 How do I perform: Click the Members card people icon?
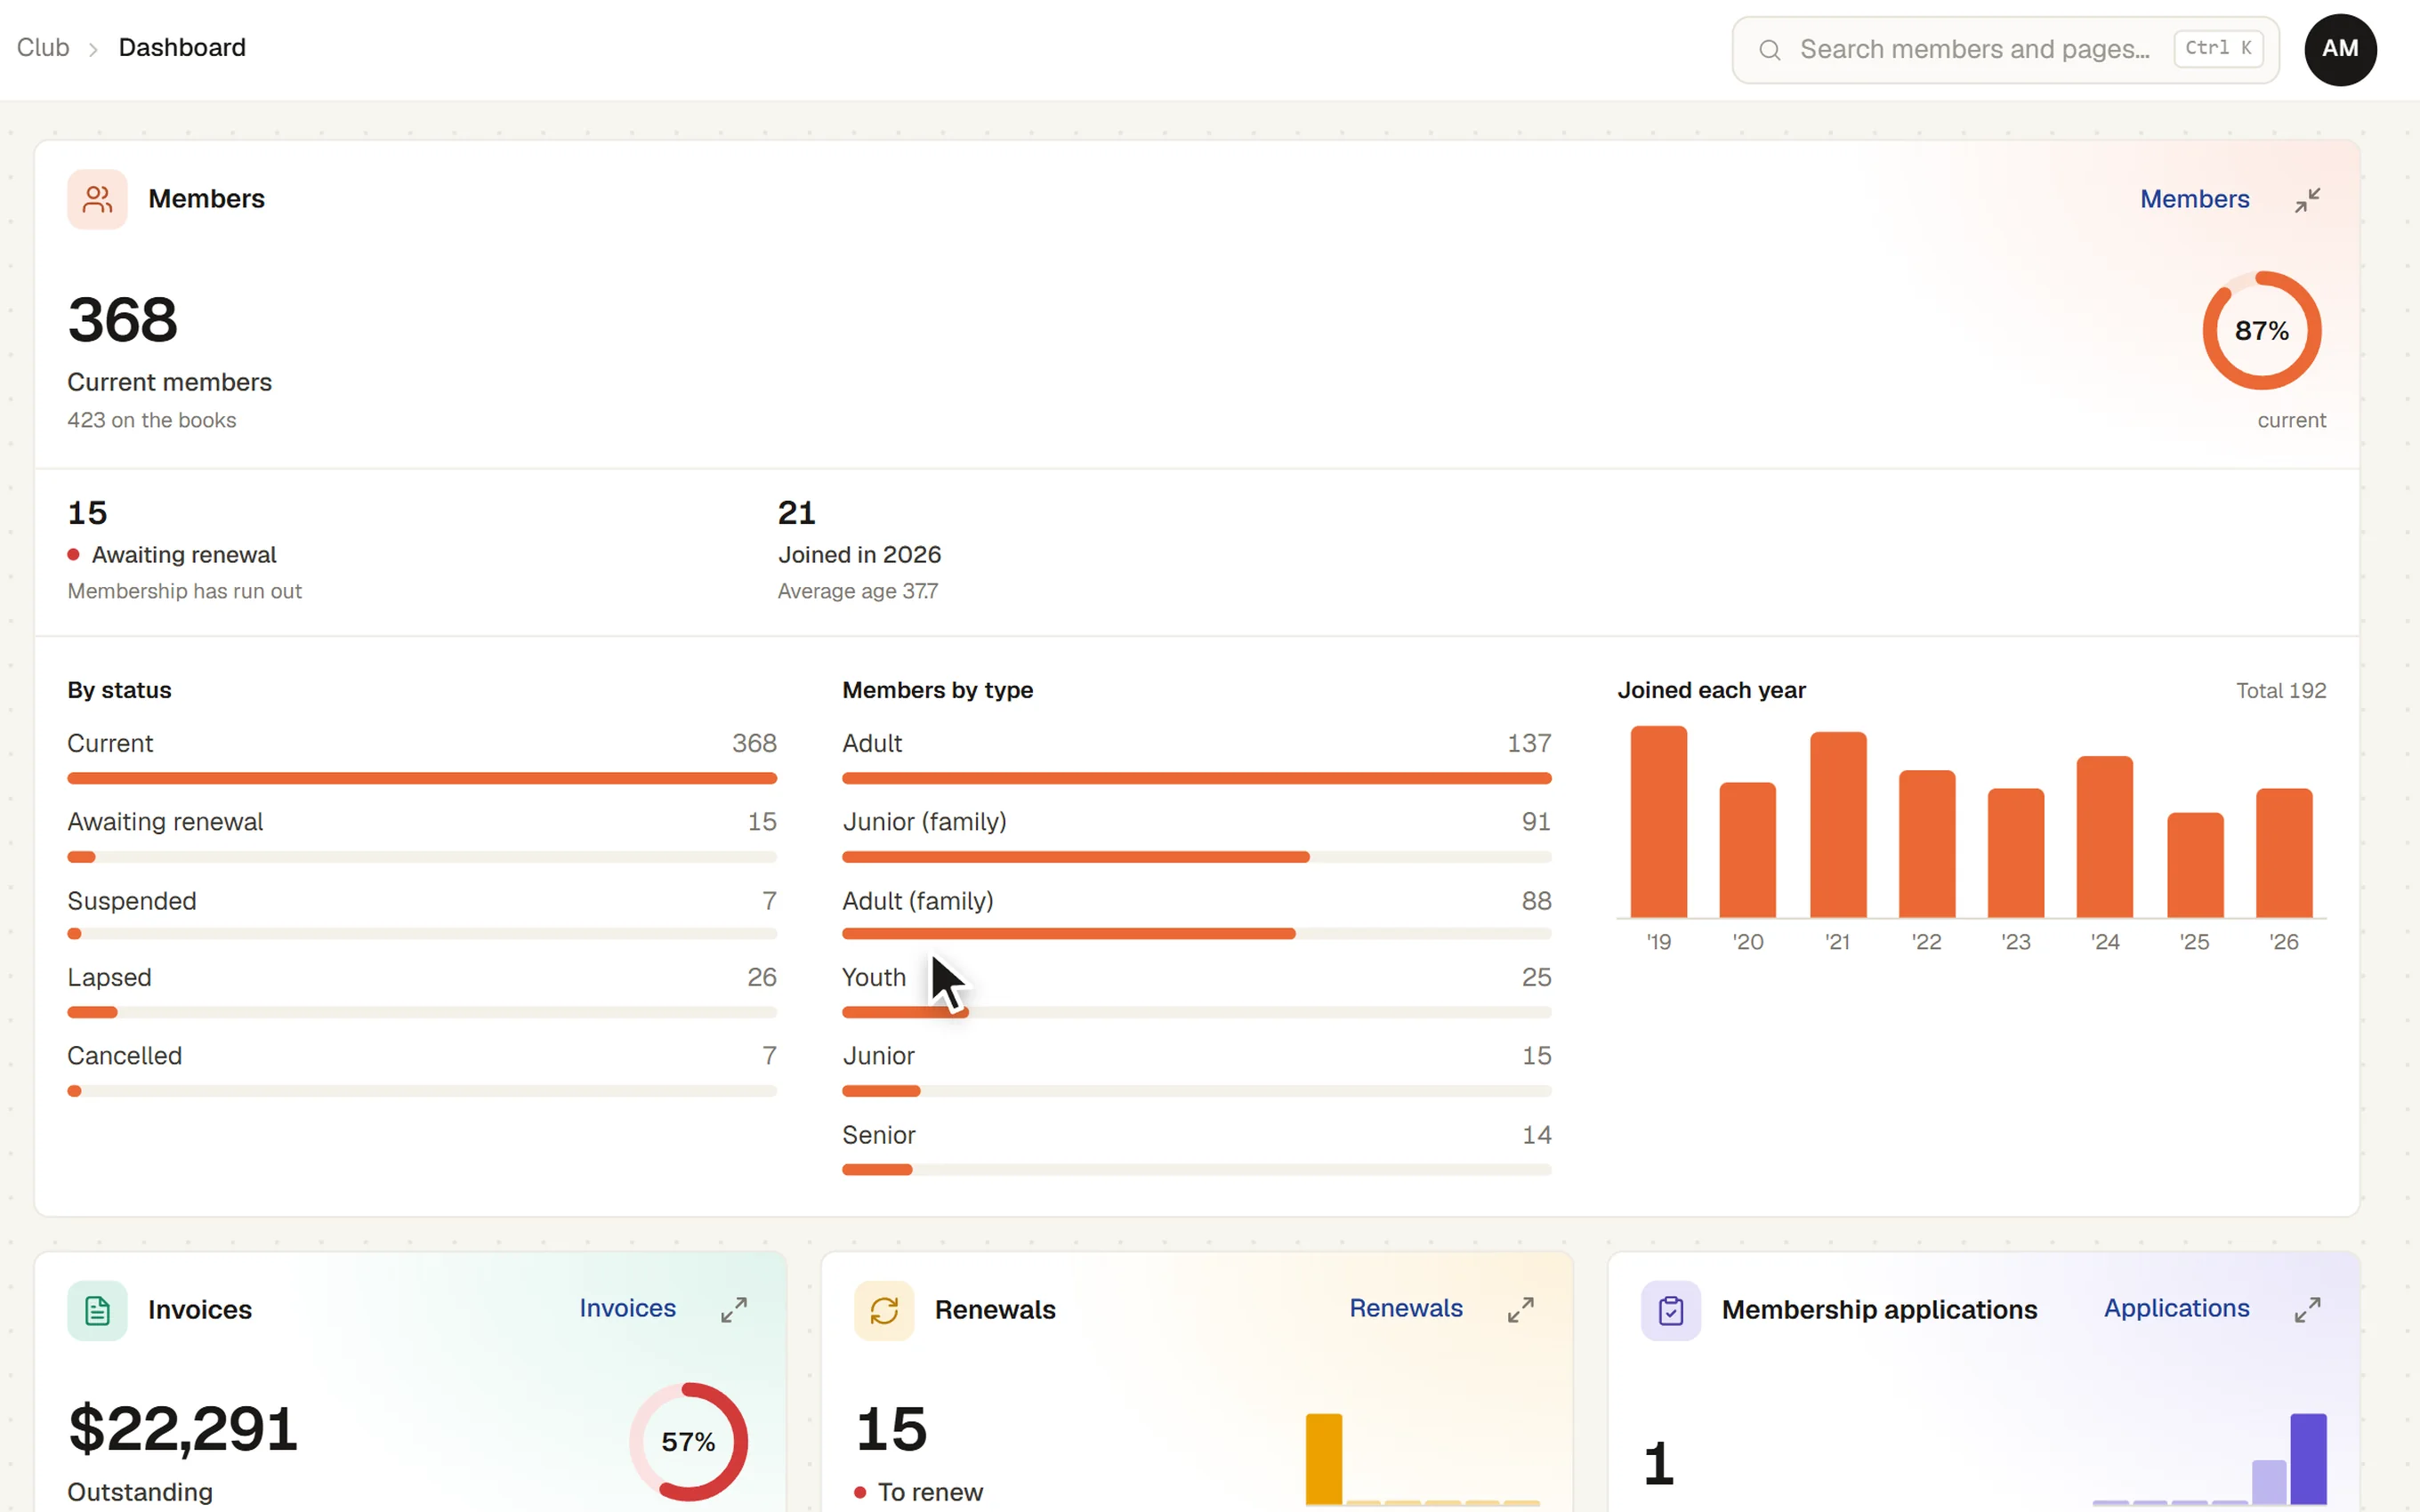pos(97,199)
